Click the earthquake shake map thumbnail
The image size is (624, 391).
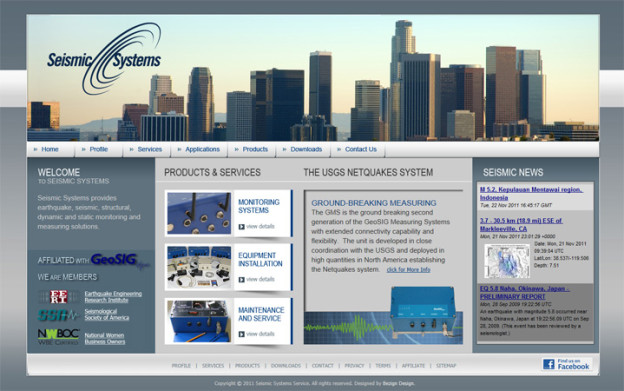(507, 261)
